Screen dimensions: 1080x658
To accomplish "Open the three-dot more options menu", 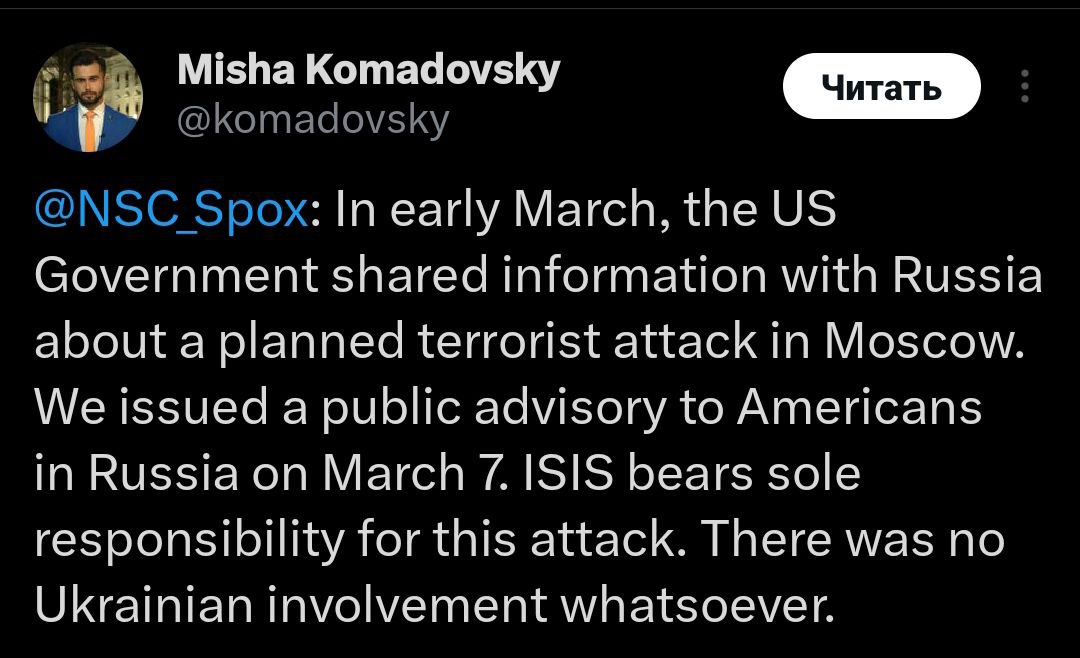I will (1024, 87).
